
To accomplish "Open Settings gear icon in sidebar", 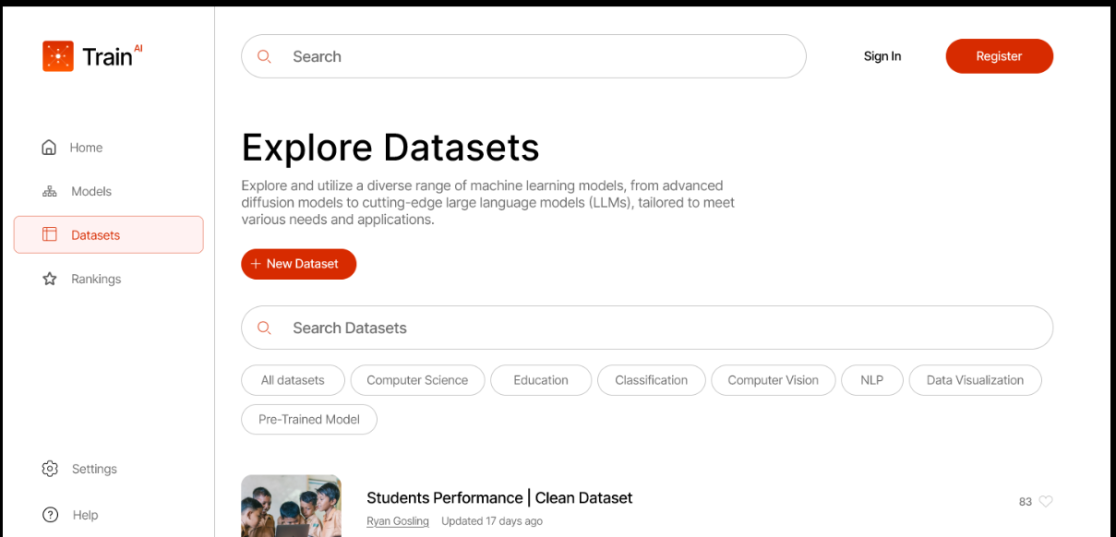I will pos(50,469).
